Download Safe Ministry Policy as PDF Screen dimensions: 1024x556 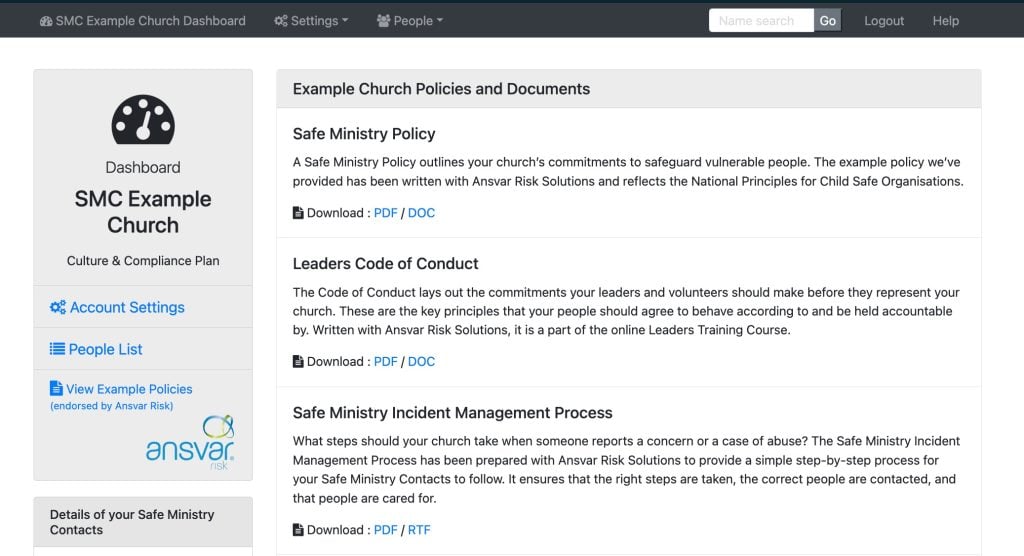click(x=385, y=213)
